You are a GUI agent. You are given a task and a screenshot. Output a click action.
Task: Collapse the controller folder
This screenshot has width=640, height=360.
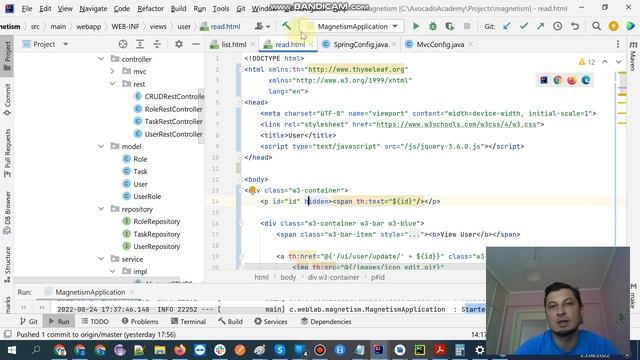pyautogui.click(x=101, y=59)
